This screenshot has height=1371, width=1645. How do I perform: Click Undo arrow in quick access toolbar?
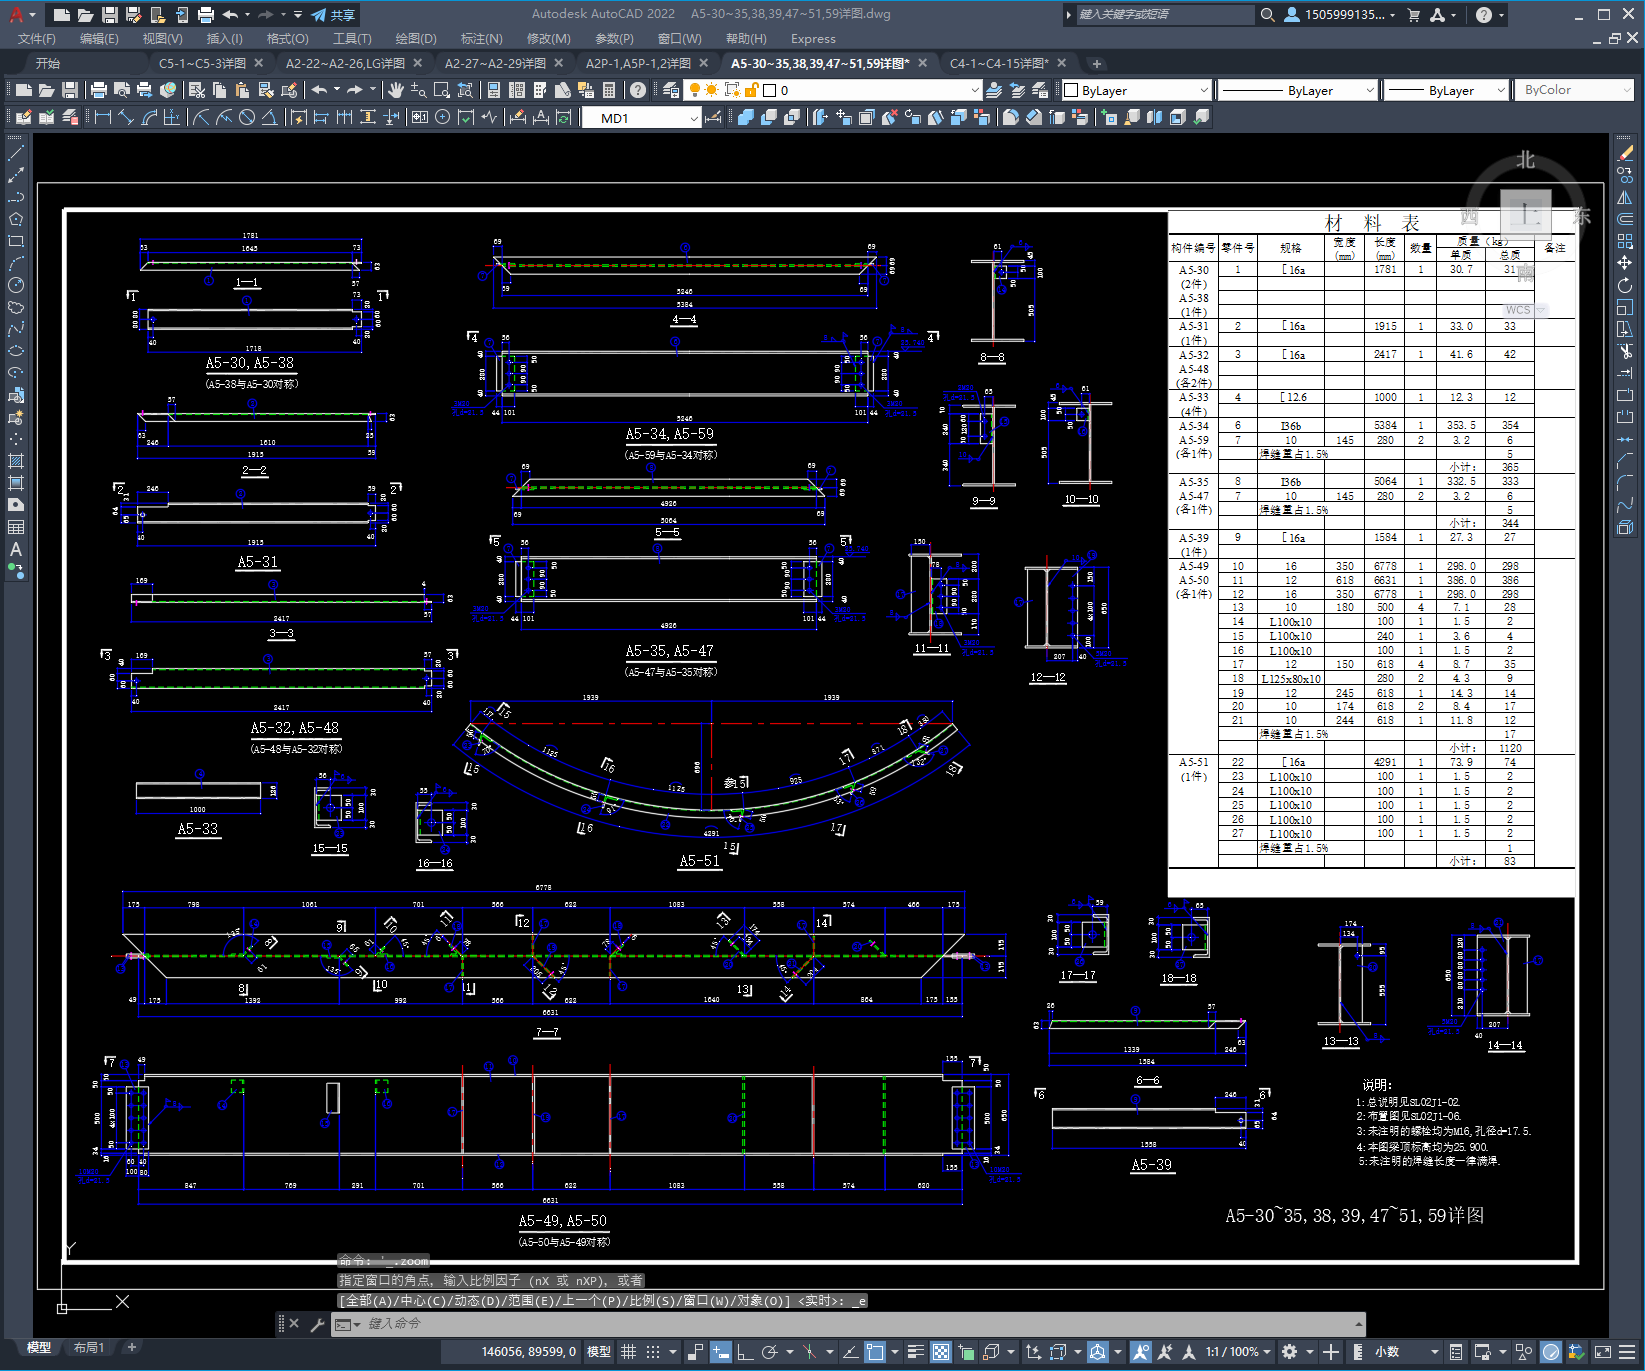(231, 14)
